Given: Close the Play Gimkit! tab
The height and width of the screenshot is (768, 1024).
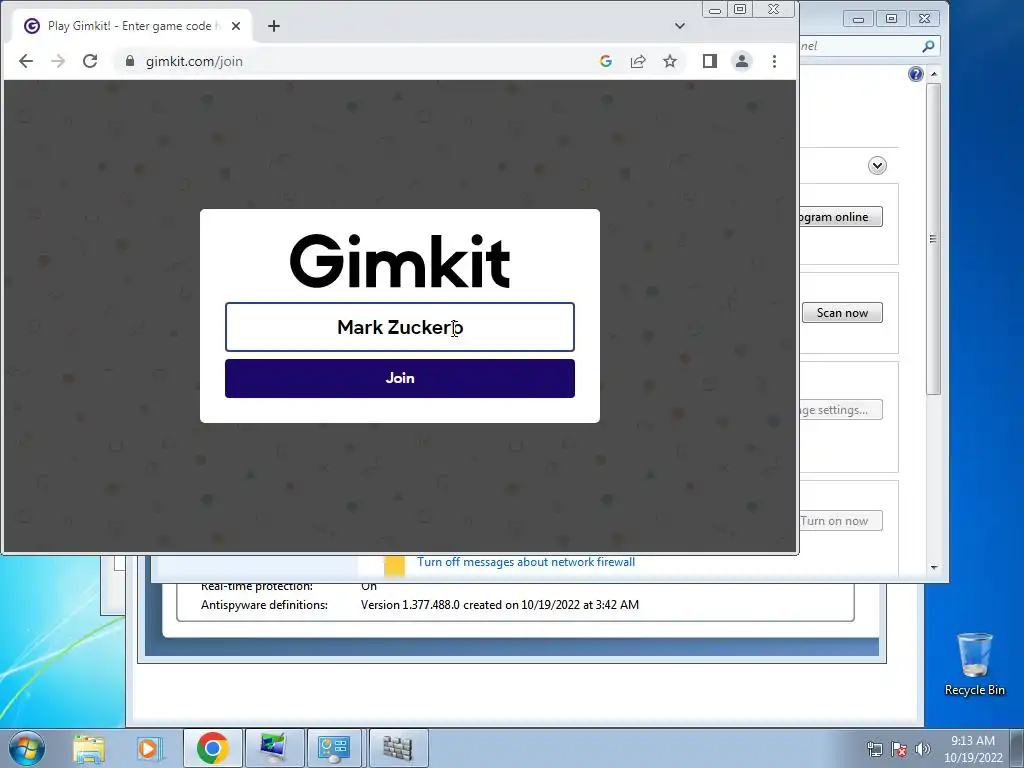Looking at the screenshot, I should coord(236,26).
